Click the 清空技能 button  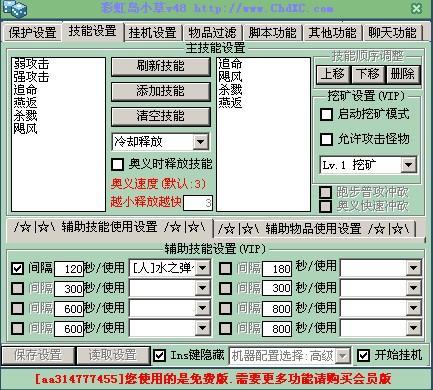pos(161,116)
